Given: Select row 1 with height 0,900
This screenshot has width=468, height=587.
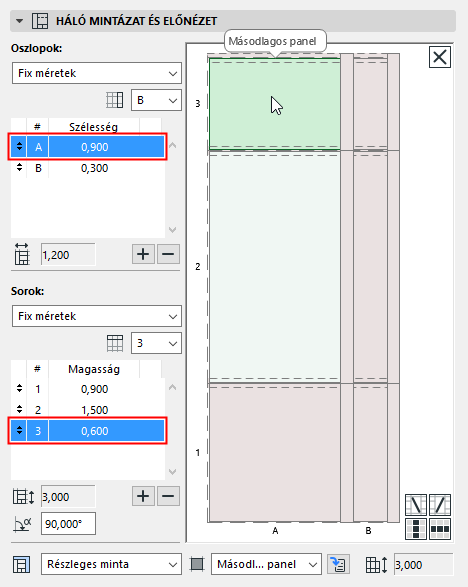Looking at the screenshot, I should click(88, 389).
